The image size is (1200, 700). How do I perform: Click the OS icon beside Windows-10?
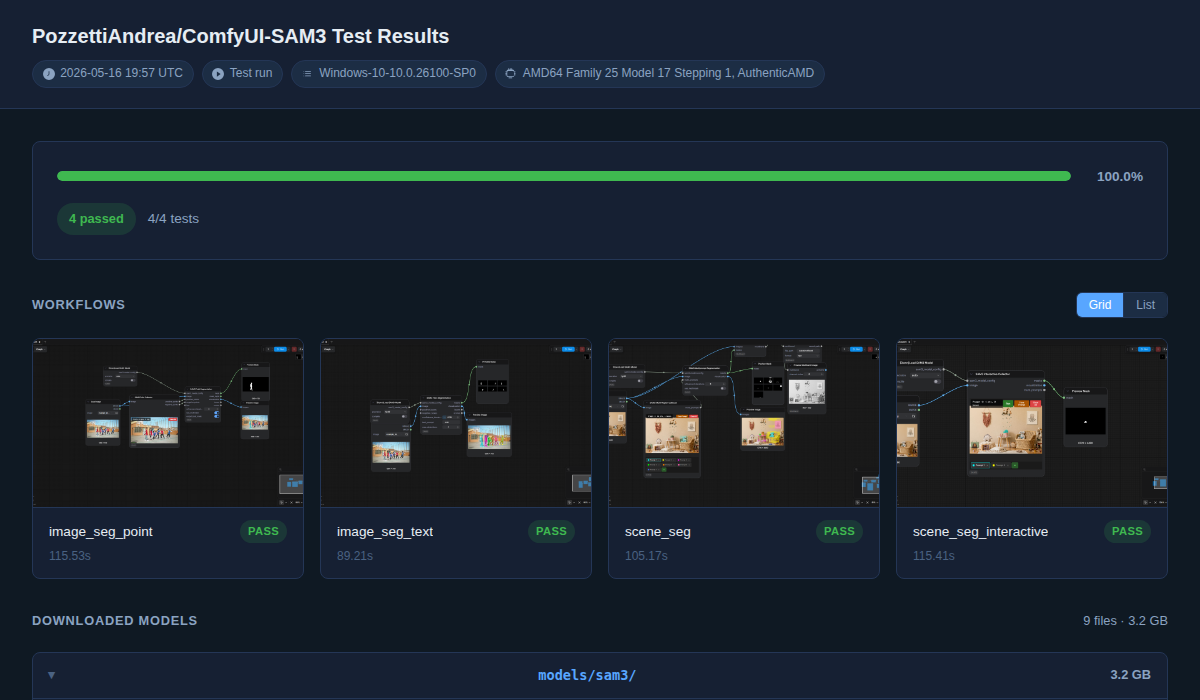pos(307,73)
